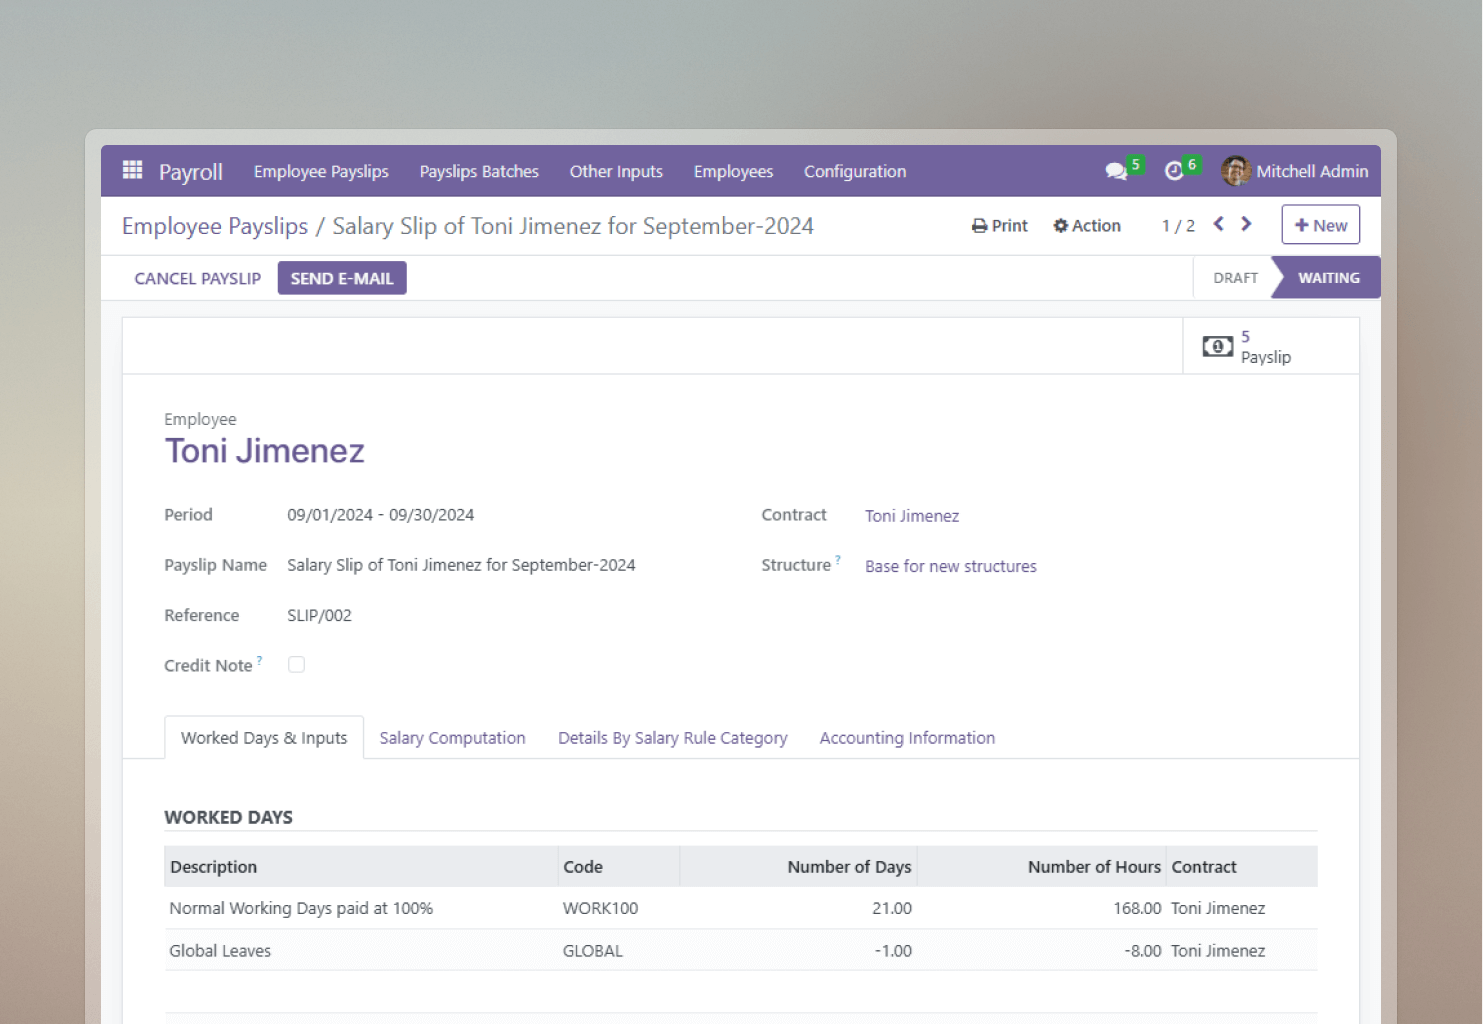Select the Waiting status stage

pyautogui.click(x=1328, y=278)
